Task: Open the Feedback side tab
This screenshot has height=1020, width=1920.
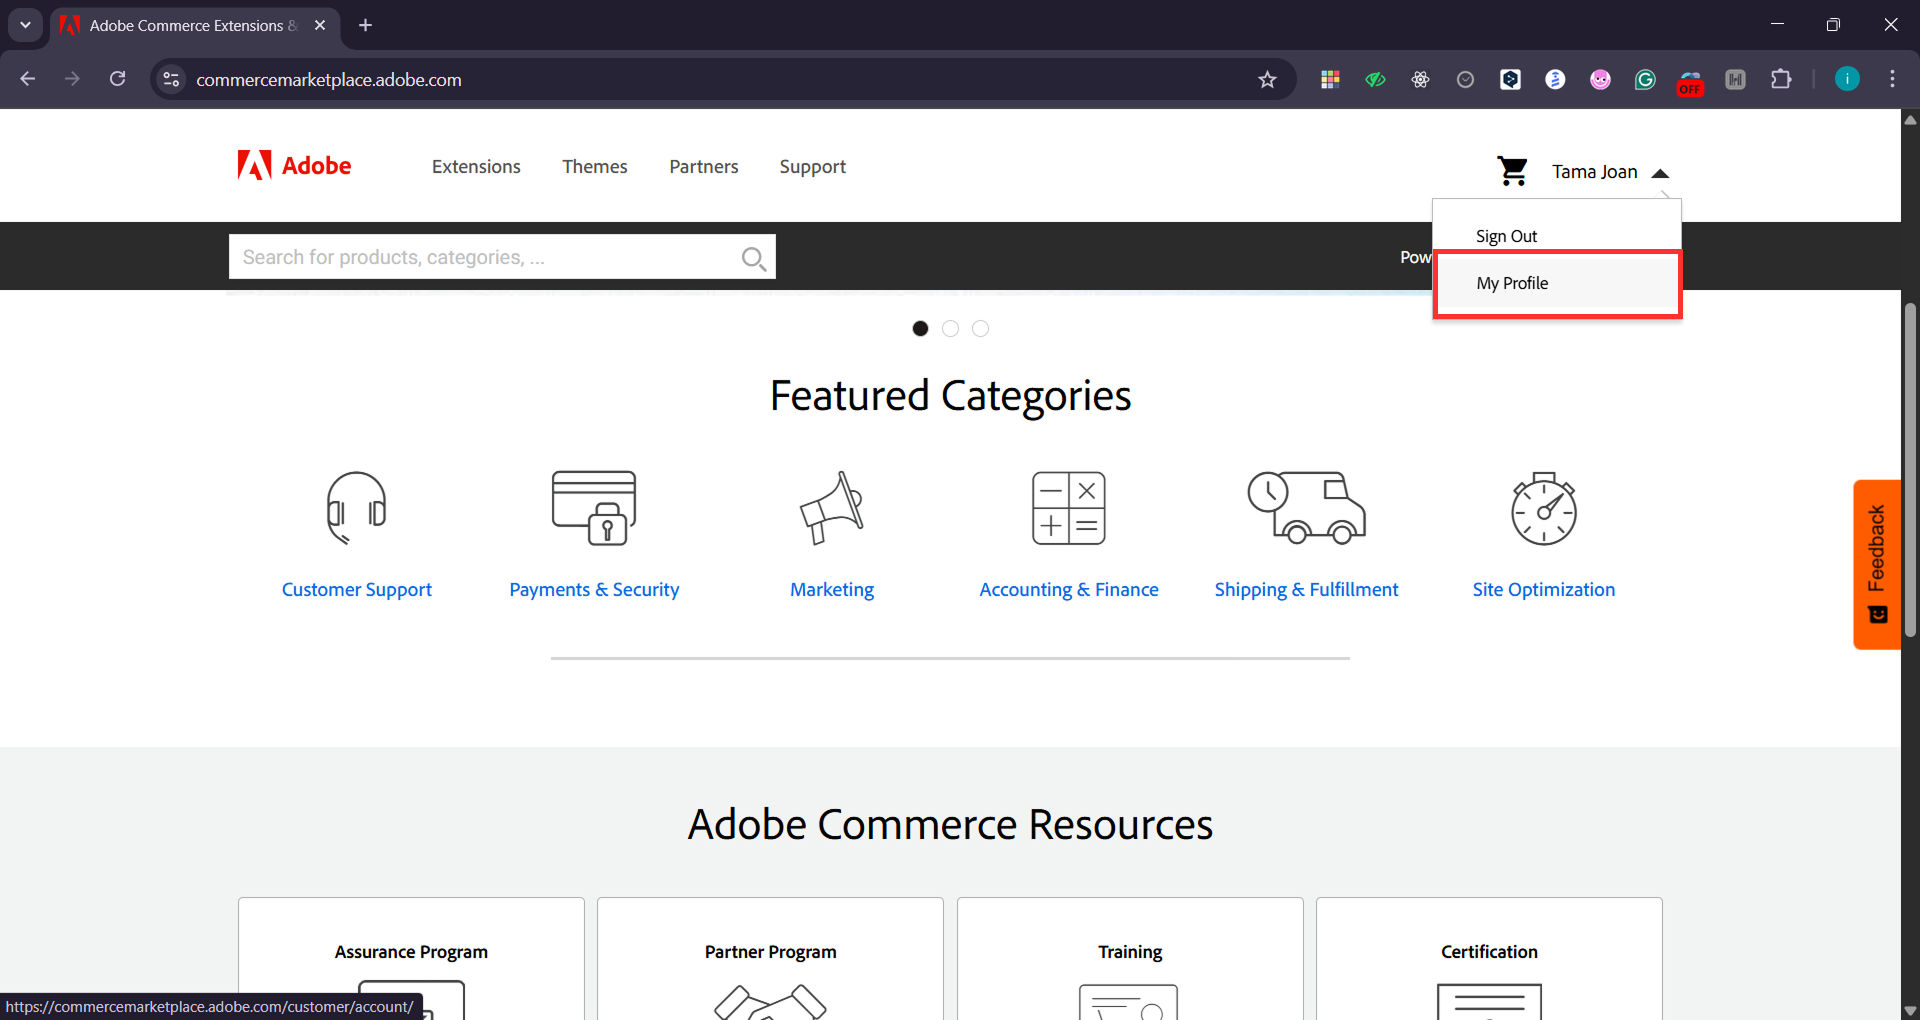Action: click(1877, 565)
